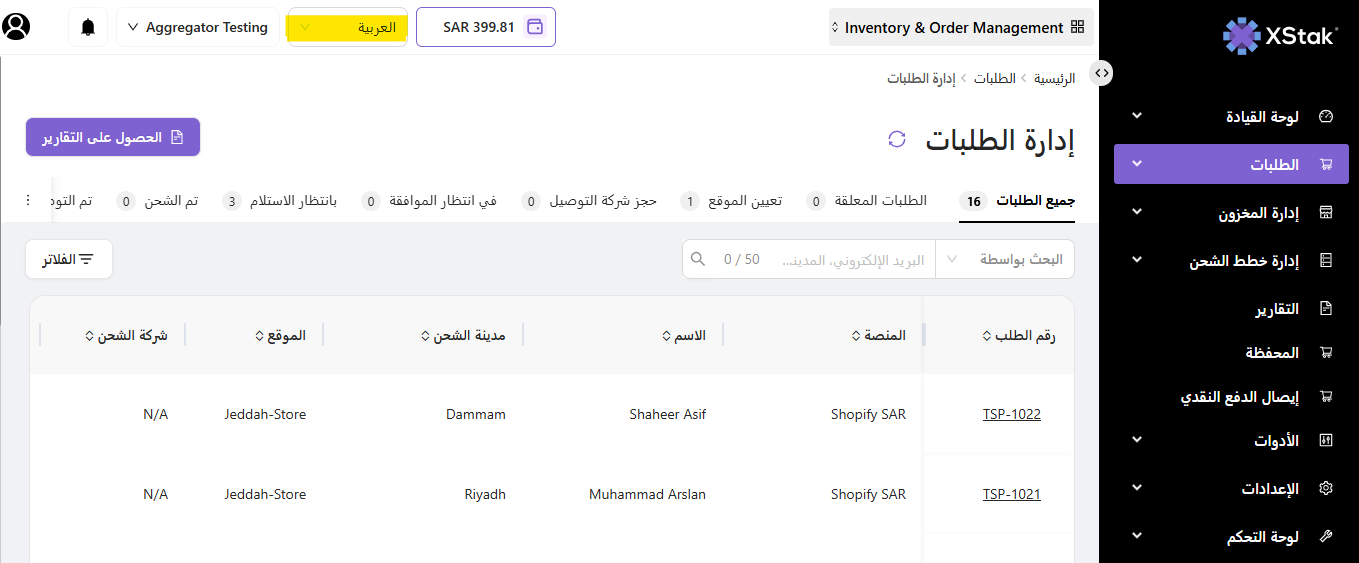Image resolution: width=1359 pixels, height=563 pixels.
Task: Click the three-dot more tabs icon
Action: tap(28, 201)
